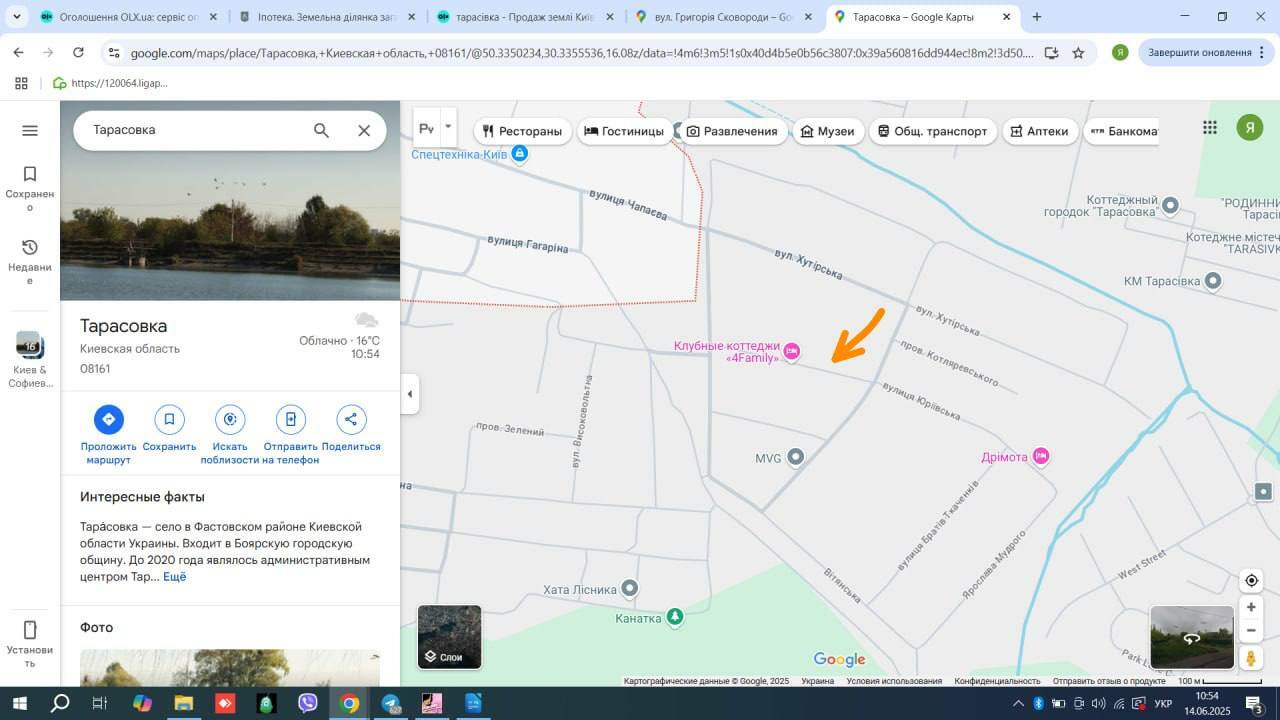Center map with My Location button
The width and height of the screenshot is (1280, 720).
click(1251, 580)
